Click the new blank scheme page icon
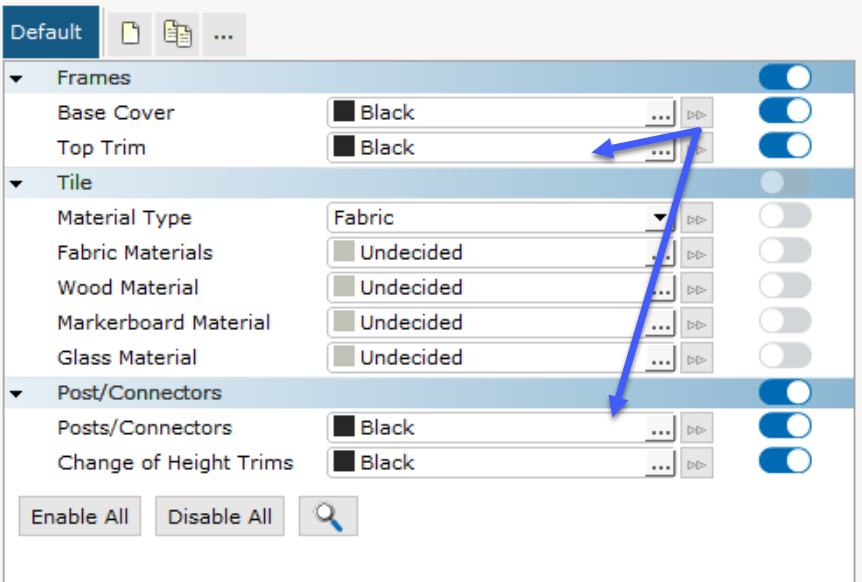Image resolution: width=862 pixels, height=582 pixels. pos(130,34)
